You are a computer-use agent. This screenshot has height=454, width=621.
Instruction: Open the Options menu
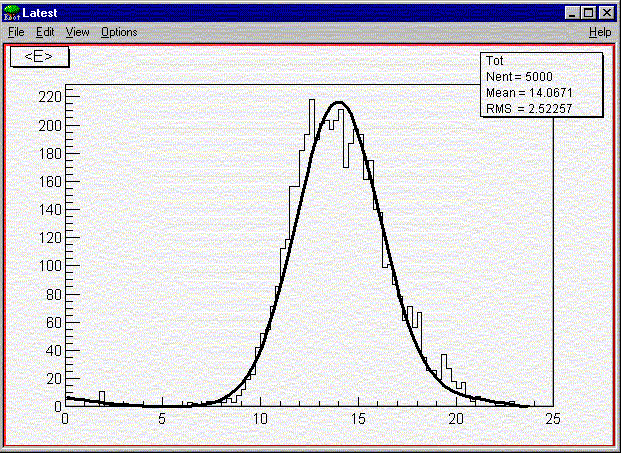[x=119, y=32]
